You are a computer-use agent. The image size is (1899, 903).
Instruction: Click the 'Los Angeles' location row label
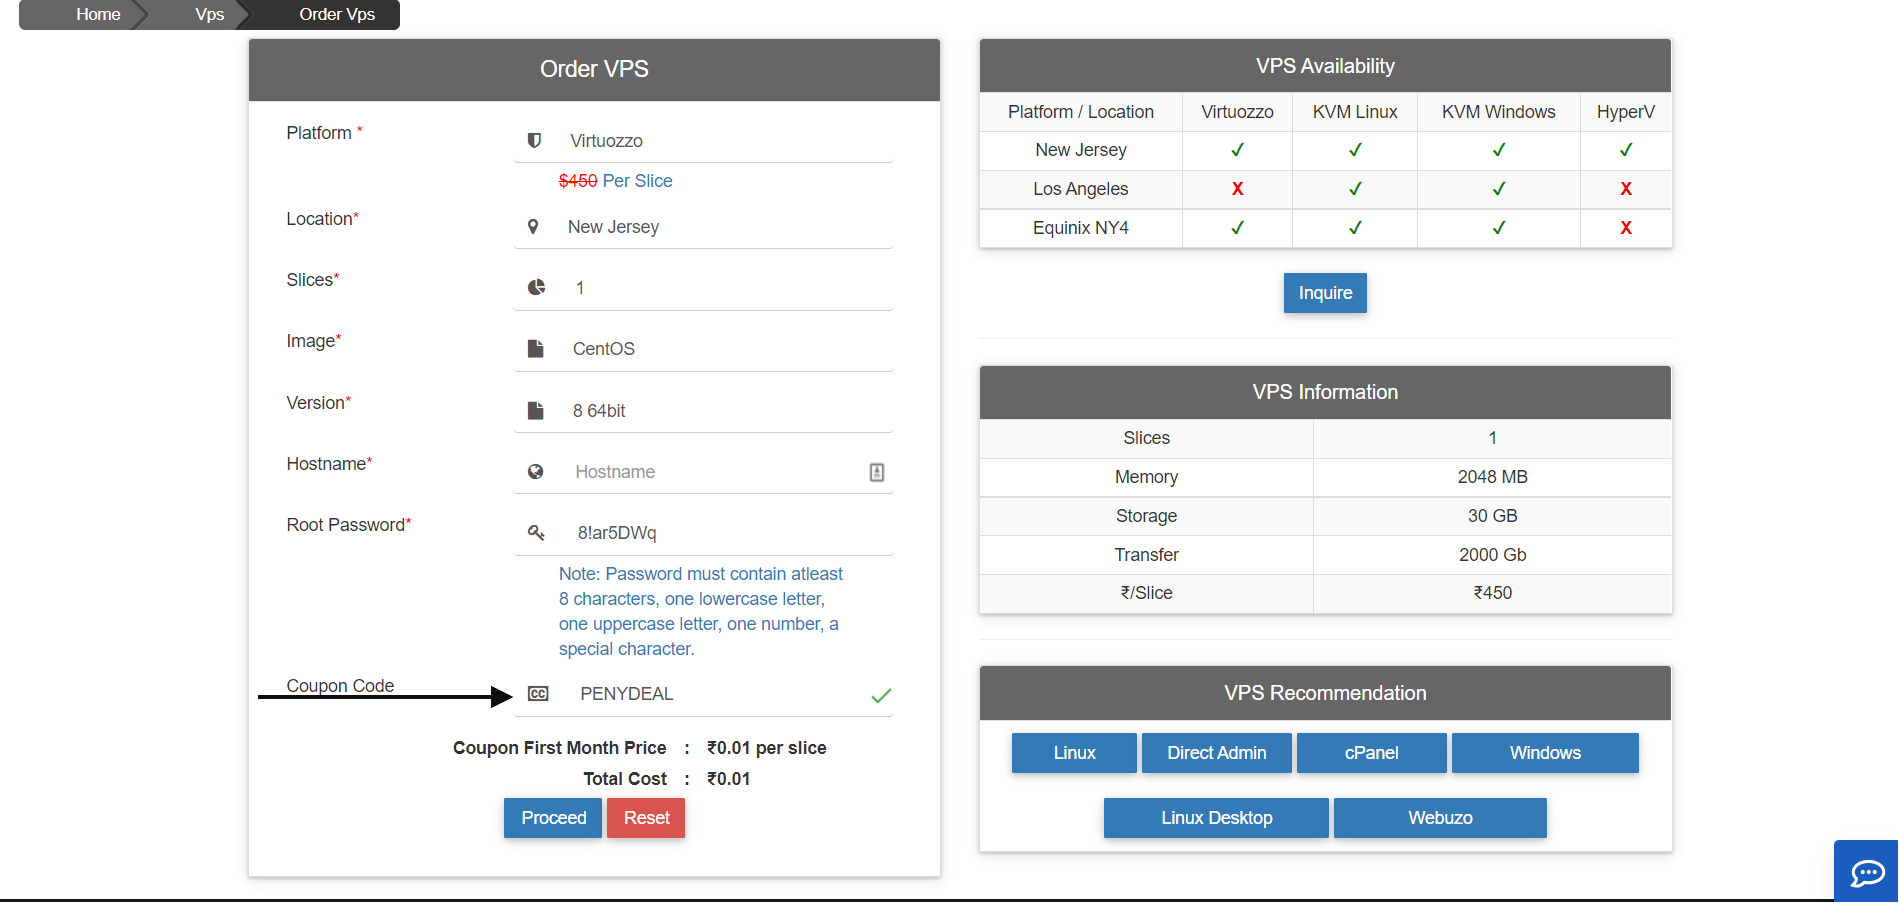pos(1081,189)
